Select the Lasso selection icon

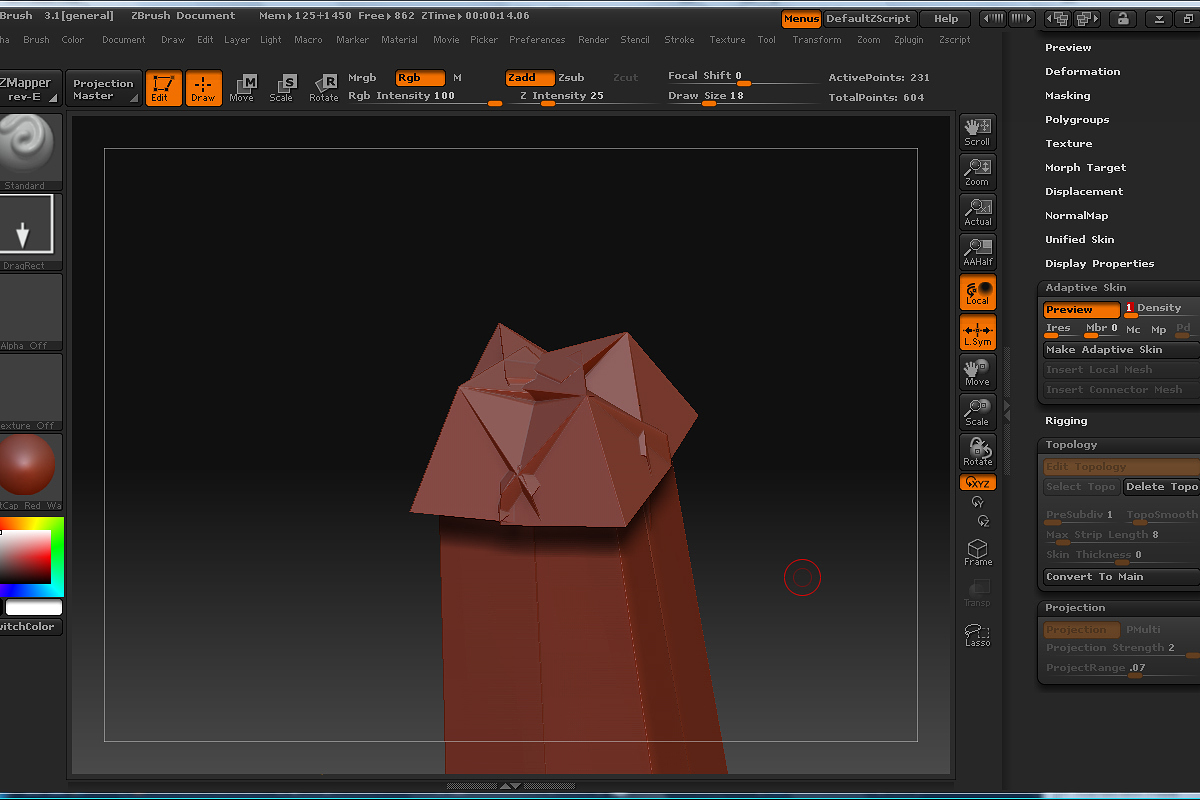click(x=977, y=634)
